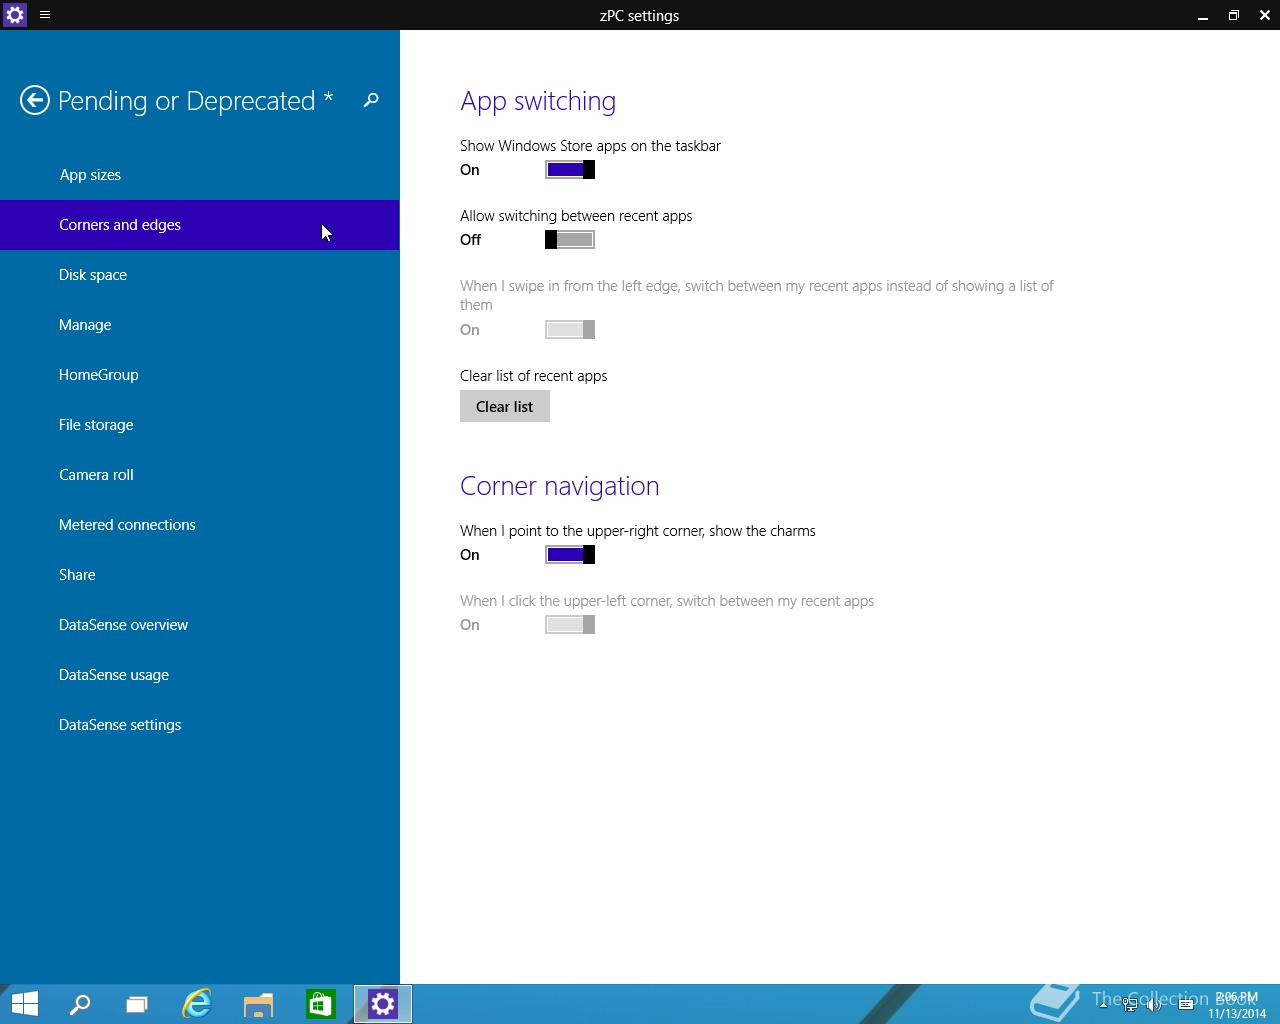Toggle Allow switching between recent apps
1280x1024 pixels.
click(x=570, y=240)
